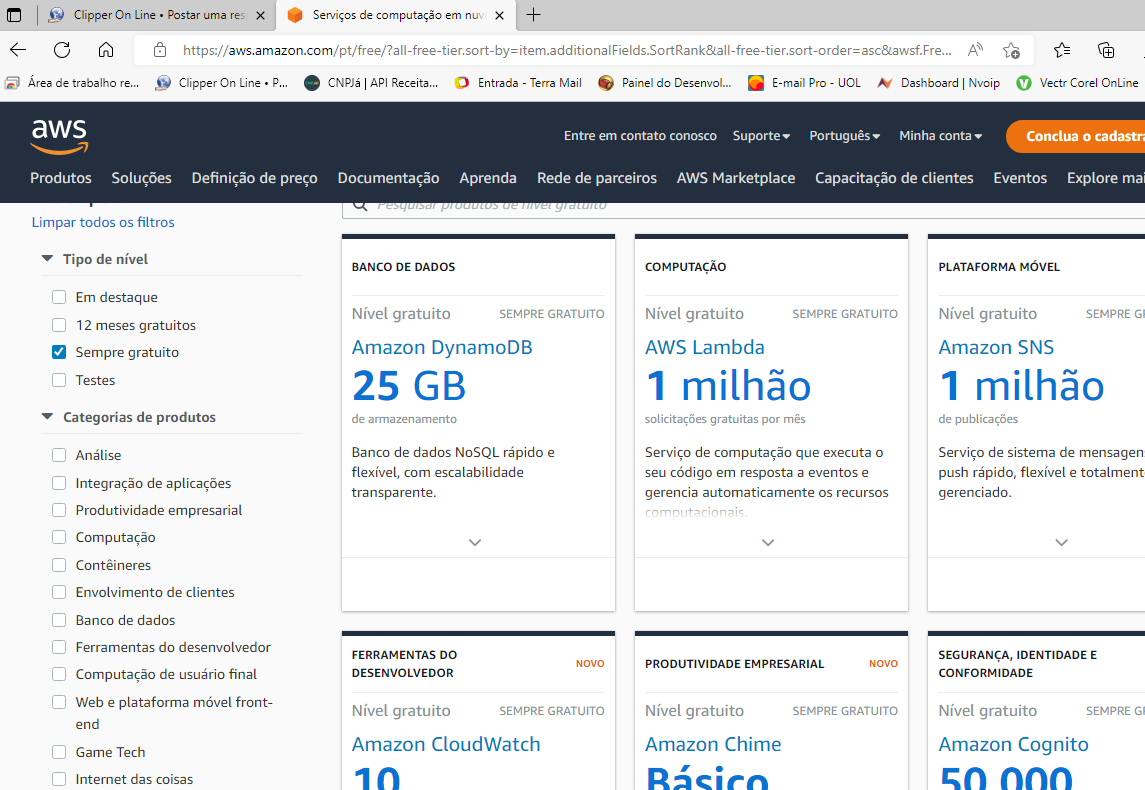Open Painel do Desenvolvedor bookmark
1145x790 pixels.
(665, 83)
